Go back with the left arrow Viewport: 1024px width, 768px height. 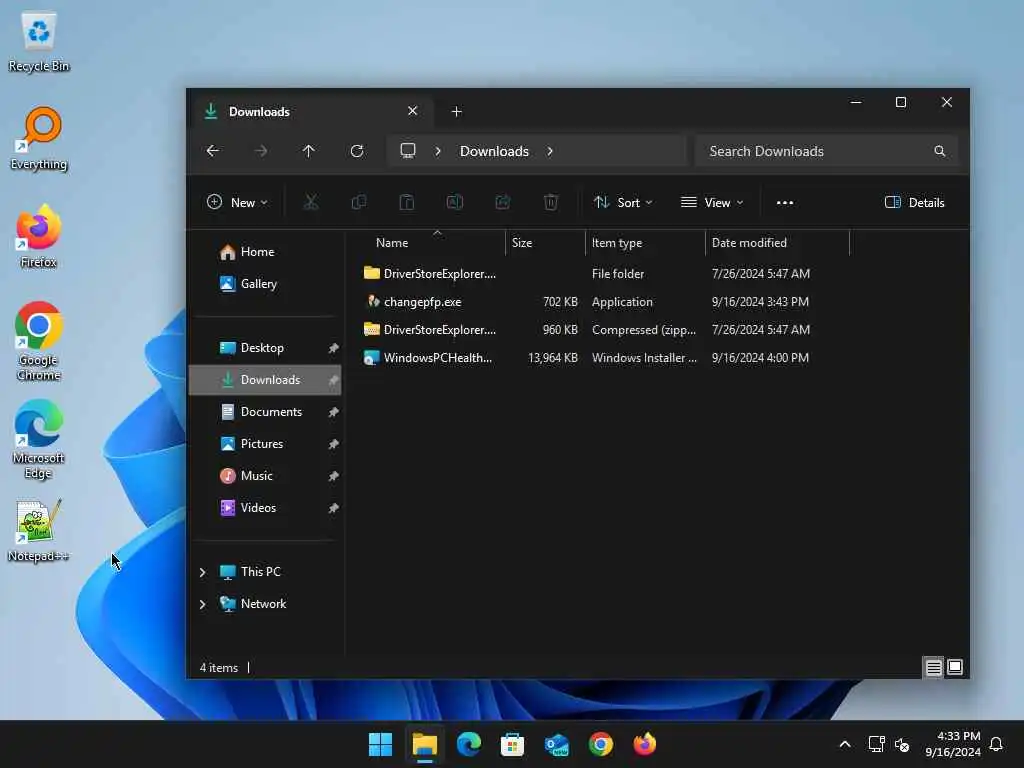(x=213, y=151)
